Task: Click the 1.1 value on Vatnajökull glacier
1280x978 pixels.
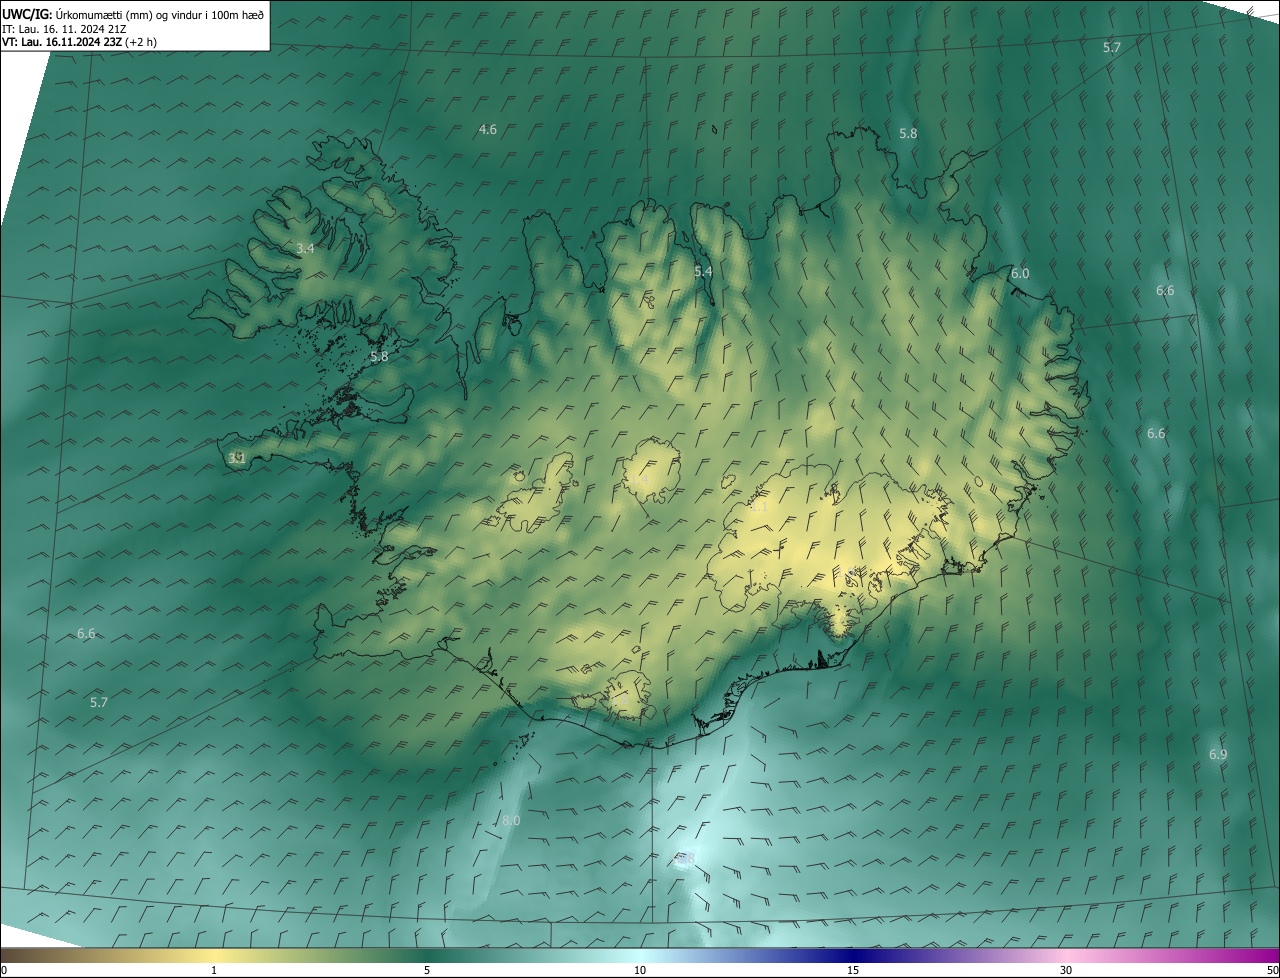Action: coord(758,507)
